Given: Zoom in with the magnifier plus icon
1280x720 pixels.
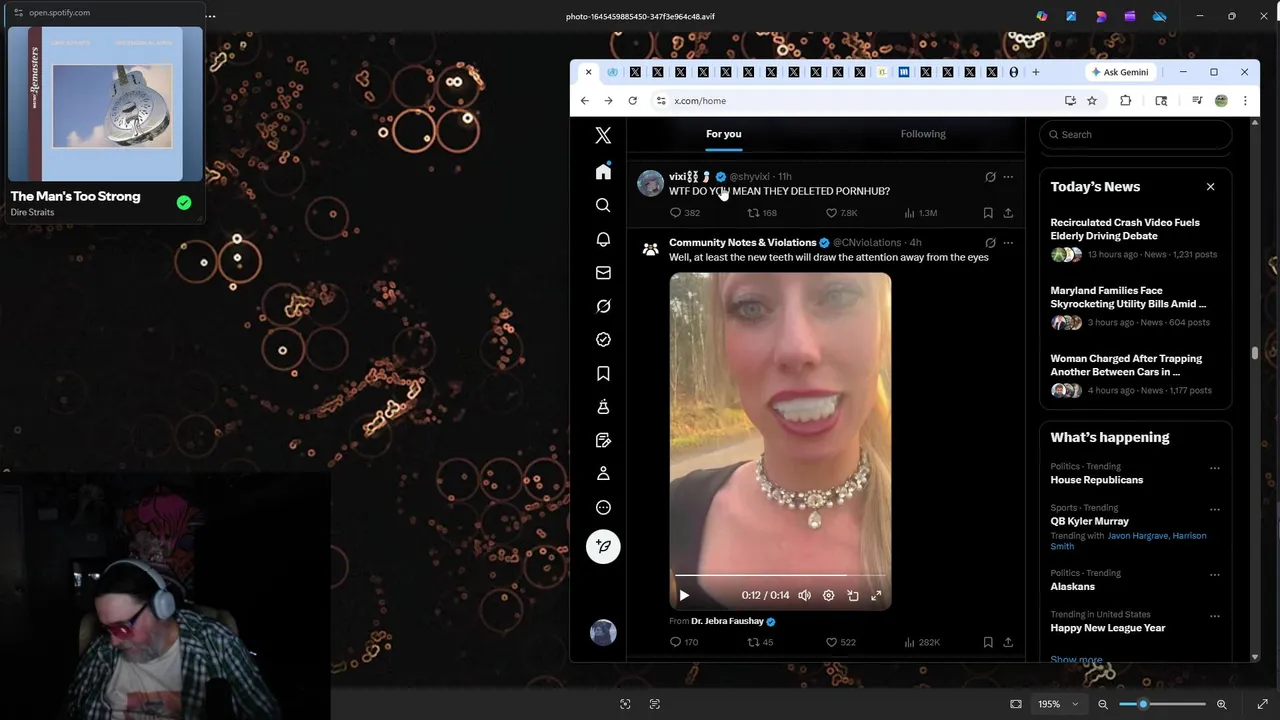Looking at the screenshot, I should click(x=1221, y=704).
